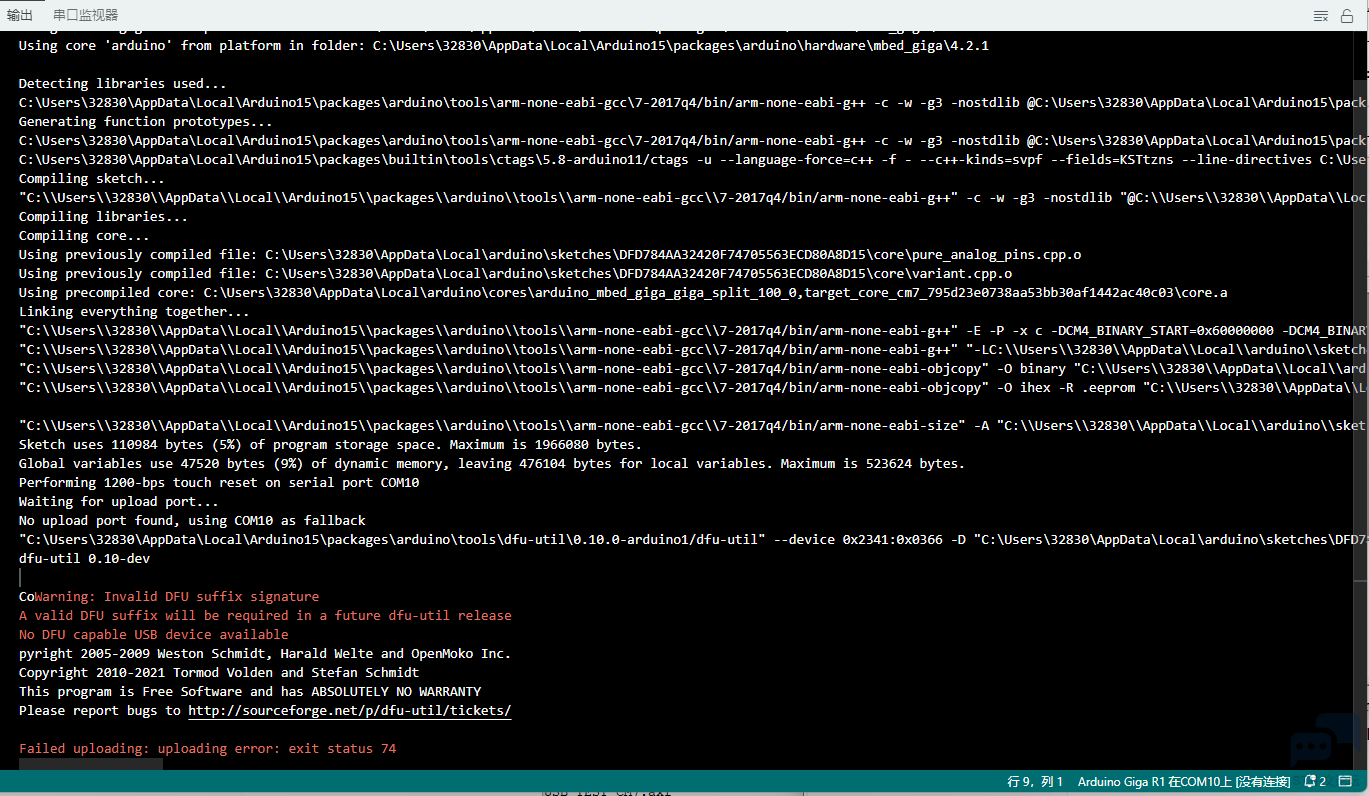This screenshot has height=796, width=1369.
Task: Click the 'Invalid DFU suffix signature' warning
Action: click(x=177, y=597)
